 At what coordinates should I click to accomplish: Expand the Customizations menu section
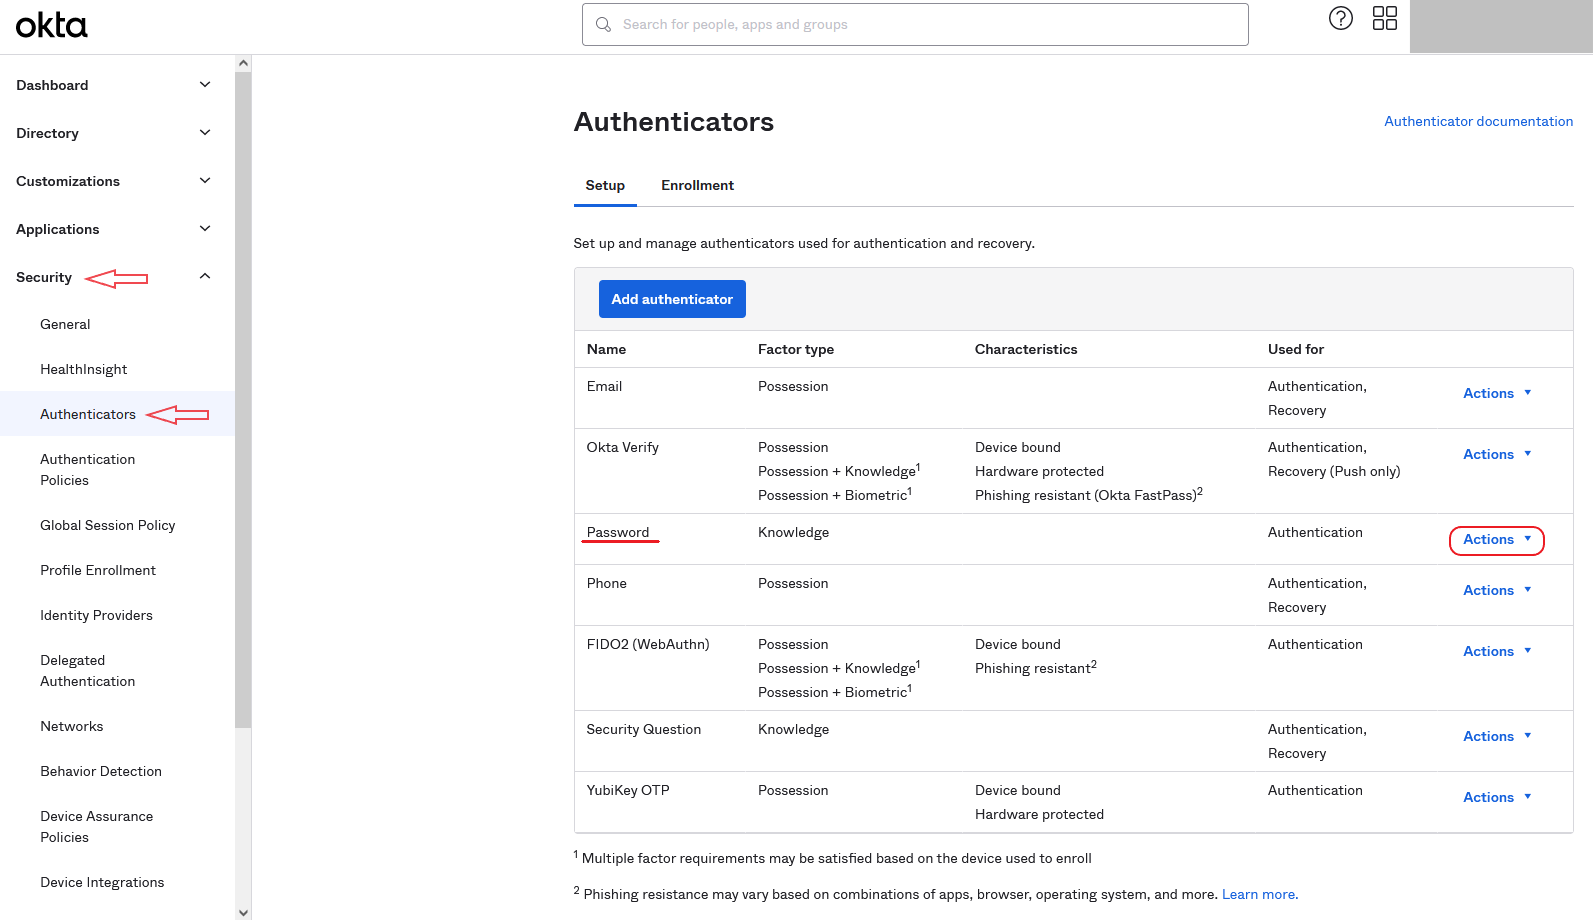tap(116, 181)
